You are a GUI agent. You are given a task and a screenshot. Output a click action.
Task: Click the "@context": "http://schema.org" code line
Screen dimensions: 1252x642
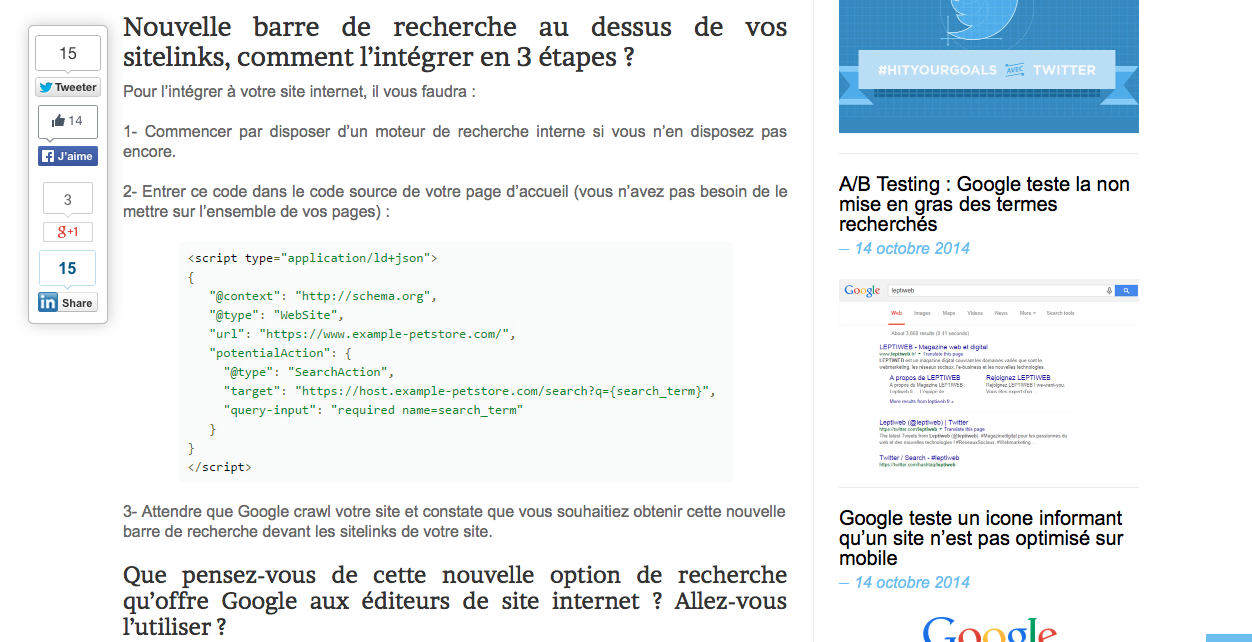(323, 296)
